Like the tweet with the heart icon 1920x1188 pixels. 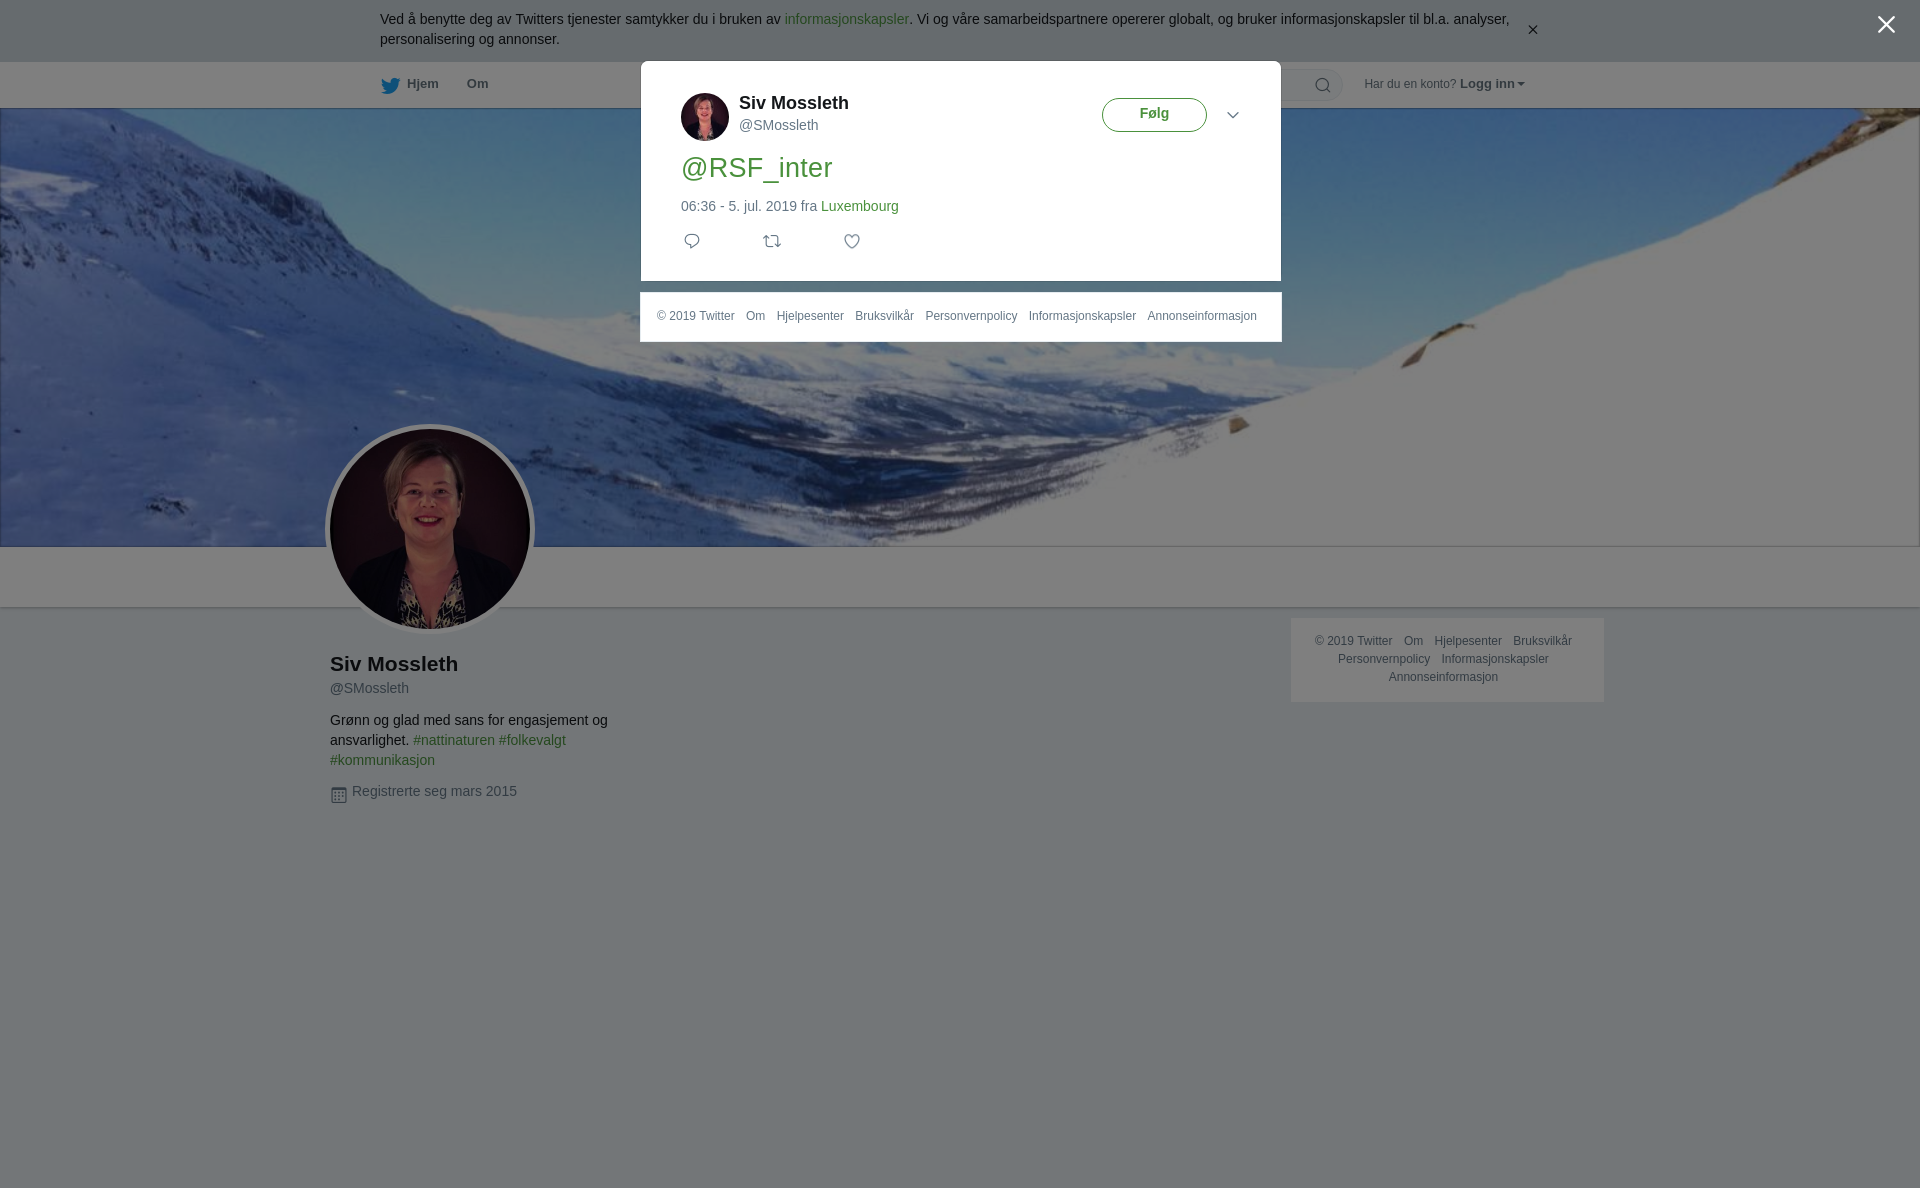(852, 241)
